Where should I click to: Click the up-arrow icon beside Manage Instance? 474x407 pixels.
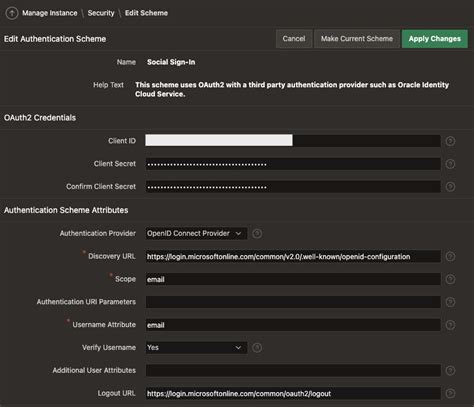point(12,13)
